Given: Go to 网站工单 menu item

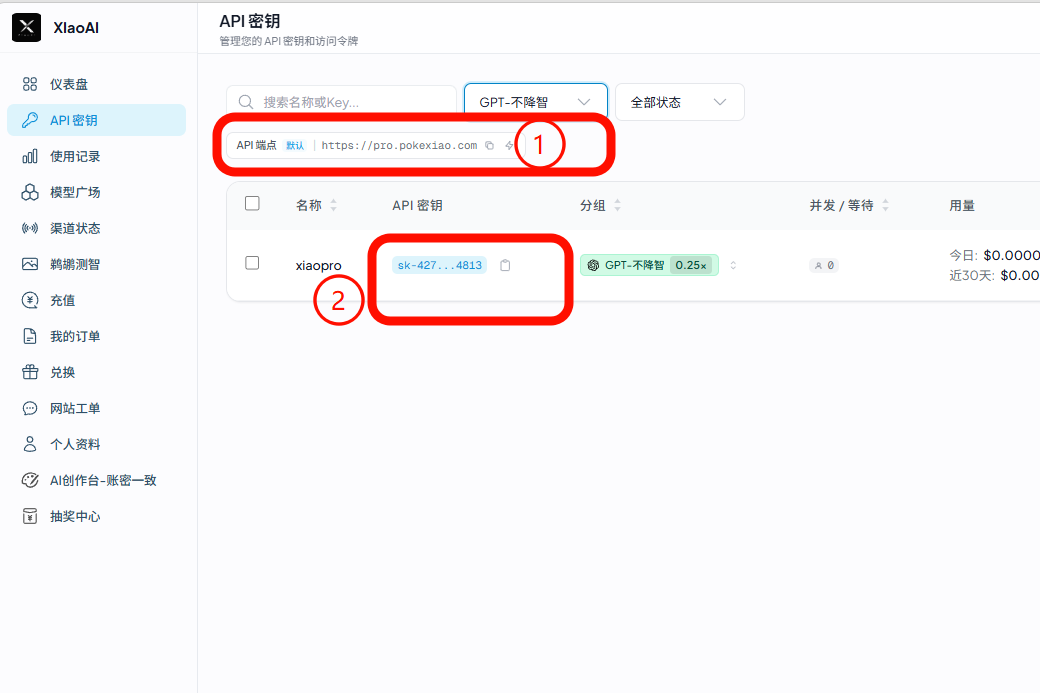Looking at the screenshot, I should pos(96,409).
